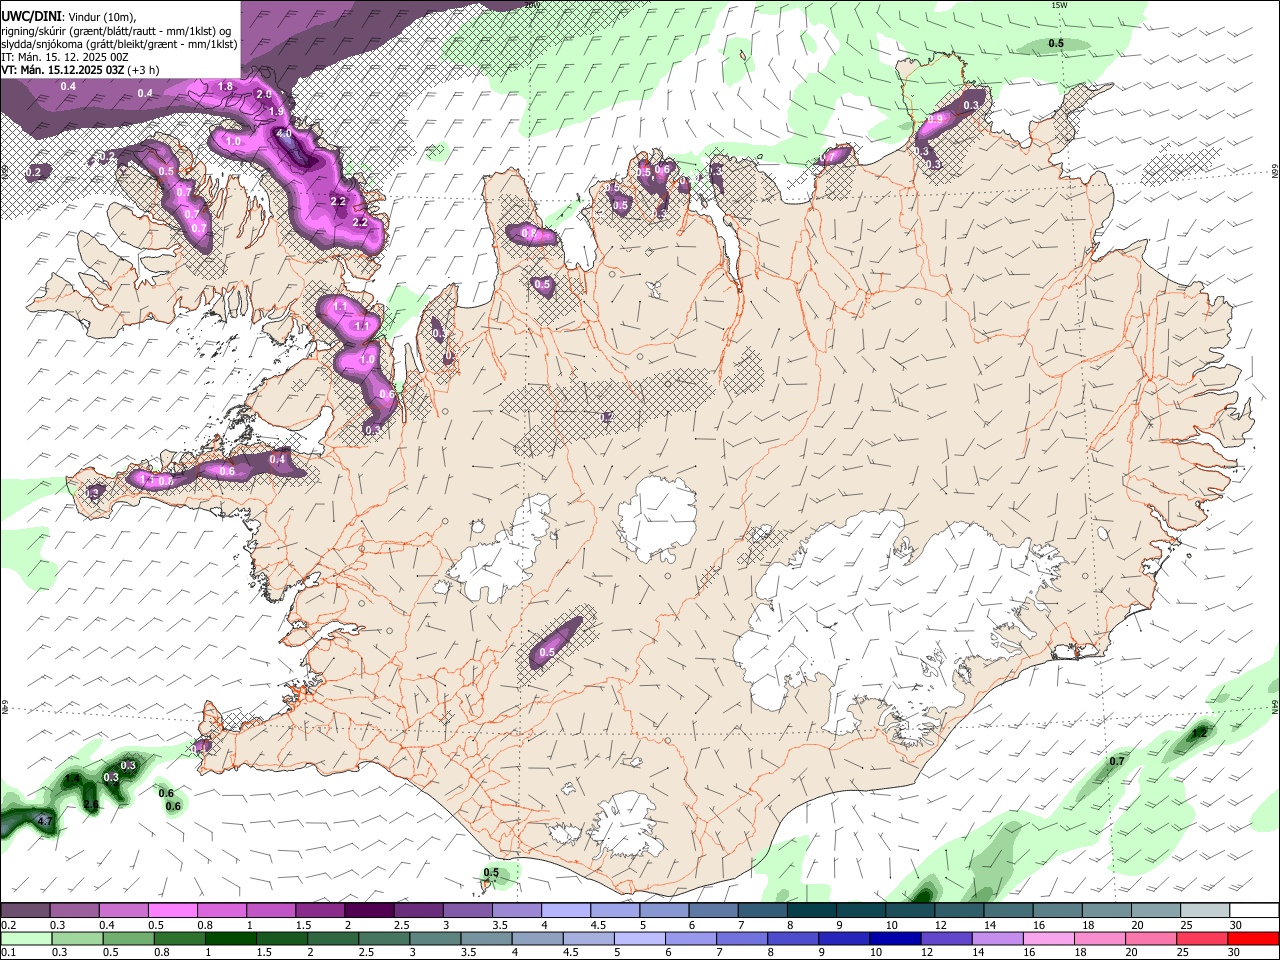
Task: Choose snow legend swatch labeled 7
Action: (761, 911)
